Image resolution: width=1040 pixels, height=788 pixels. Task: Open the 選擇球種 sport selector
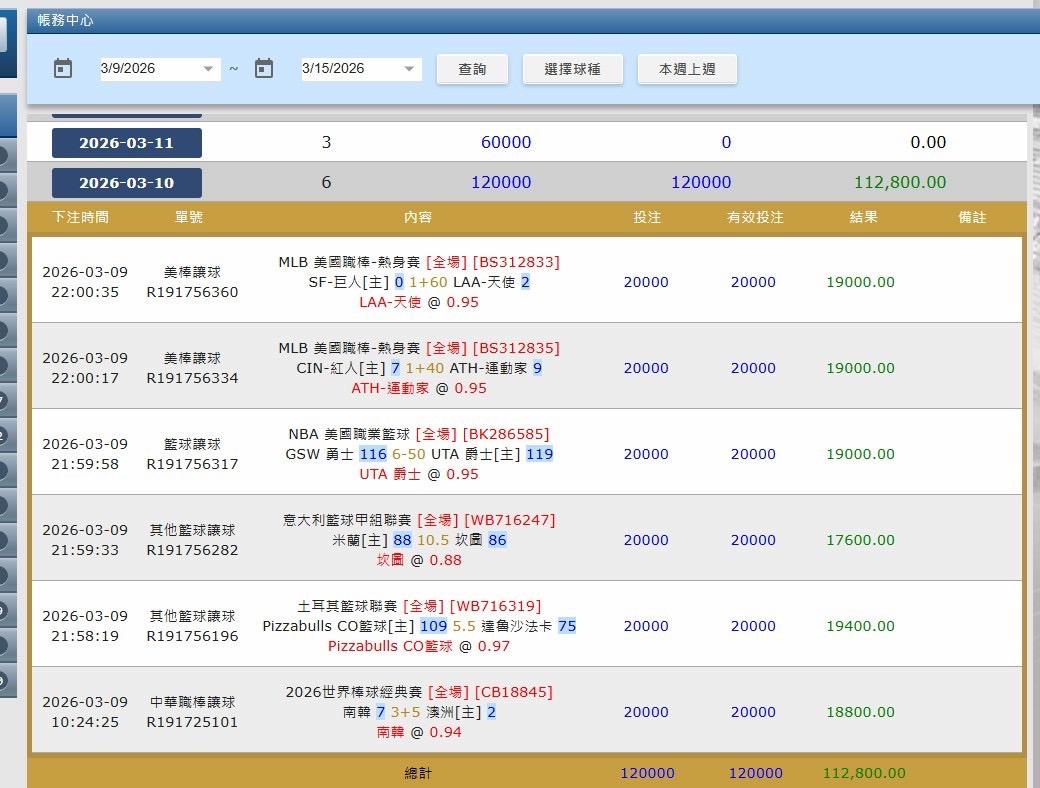click(573, 69)
